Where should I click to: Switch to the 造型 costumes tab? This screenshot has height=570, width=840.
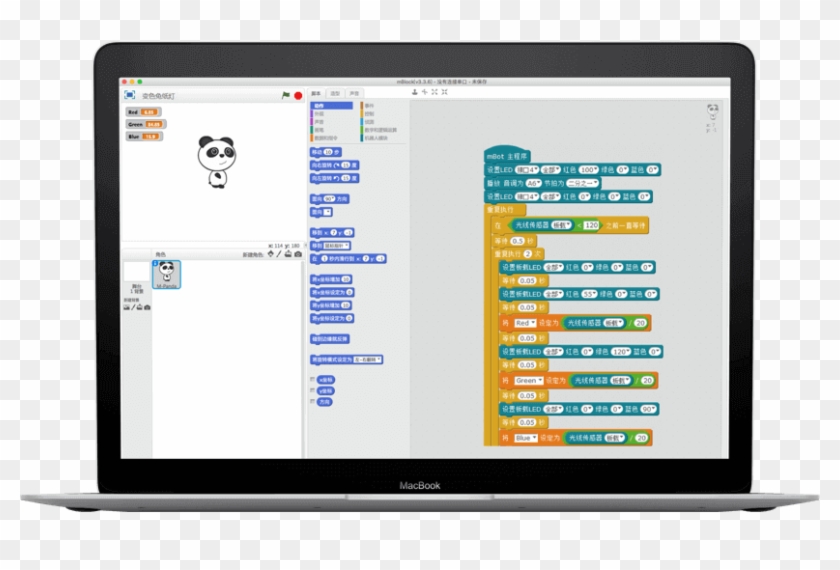[335, 93]
